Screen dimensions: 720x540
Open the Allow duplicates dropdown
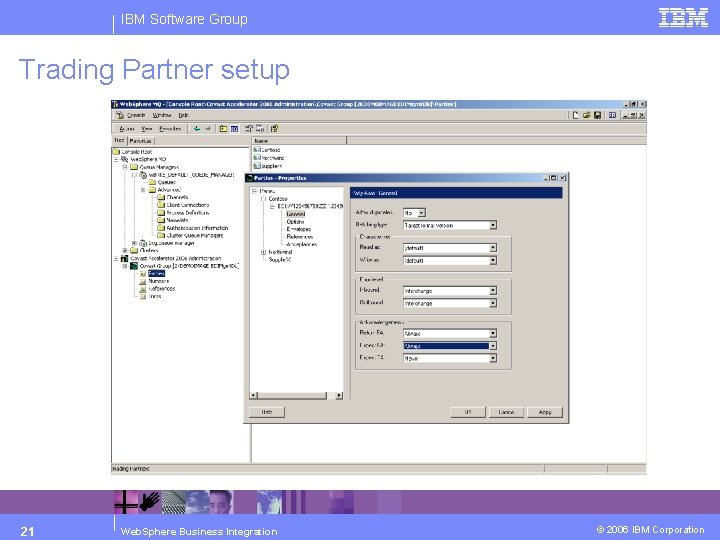tap(422, 213)
